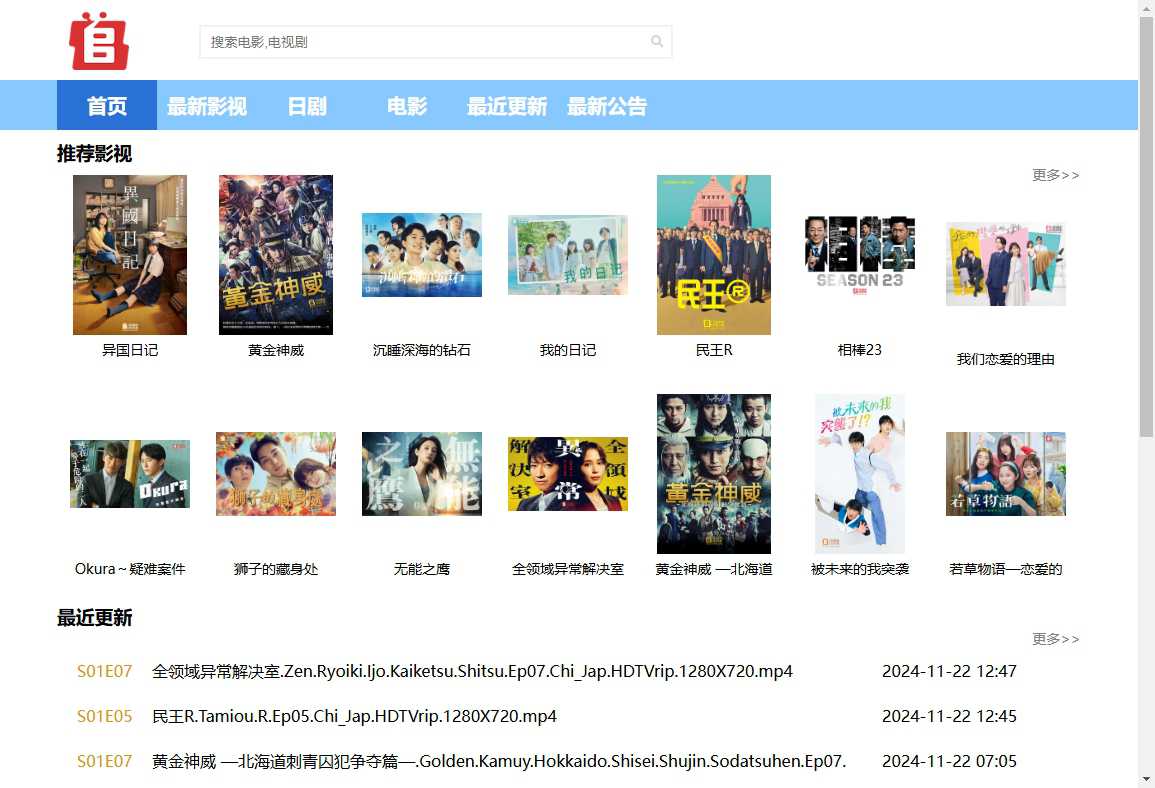The height and width of the screenshot is (788, 1155).
Task: Open Golden.Kamuy Hokkaido Ep07 file link
Action: coord(499,761)
